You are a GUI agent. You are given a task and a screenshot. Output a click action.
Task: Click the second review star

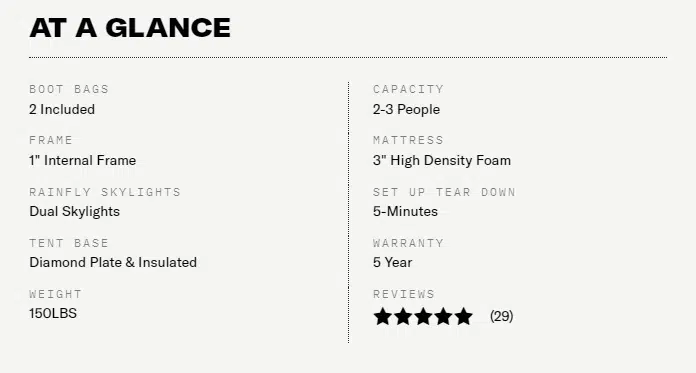pos(403,316)
